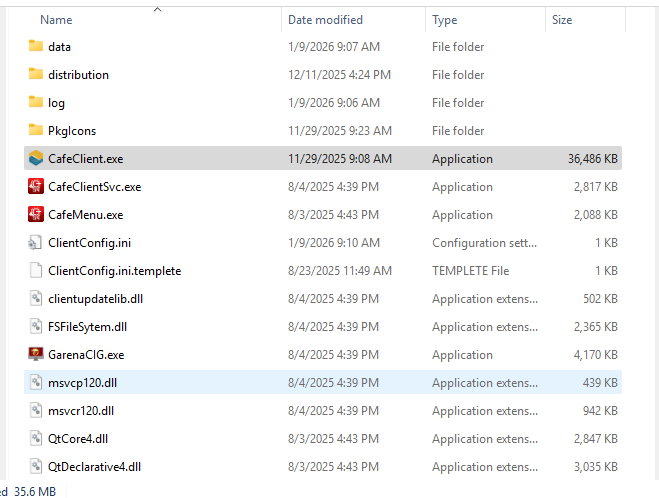Click the CafeClient.exe application icon
Image resolution: width=659 pixels, height=498 pixels.
[36, 158]
